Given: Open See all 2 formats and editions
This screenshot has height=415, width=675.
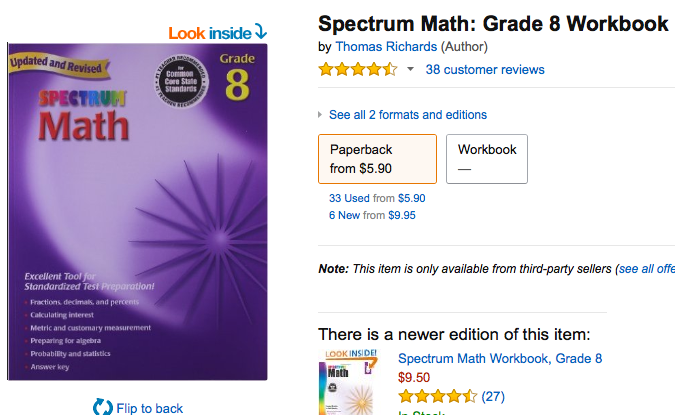Looking at the screenshot, I should 408,115.
